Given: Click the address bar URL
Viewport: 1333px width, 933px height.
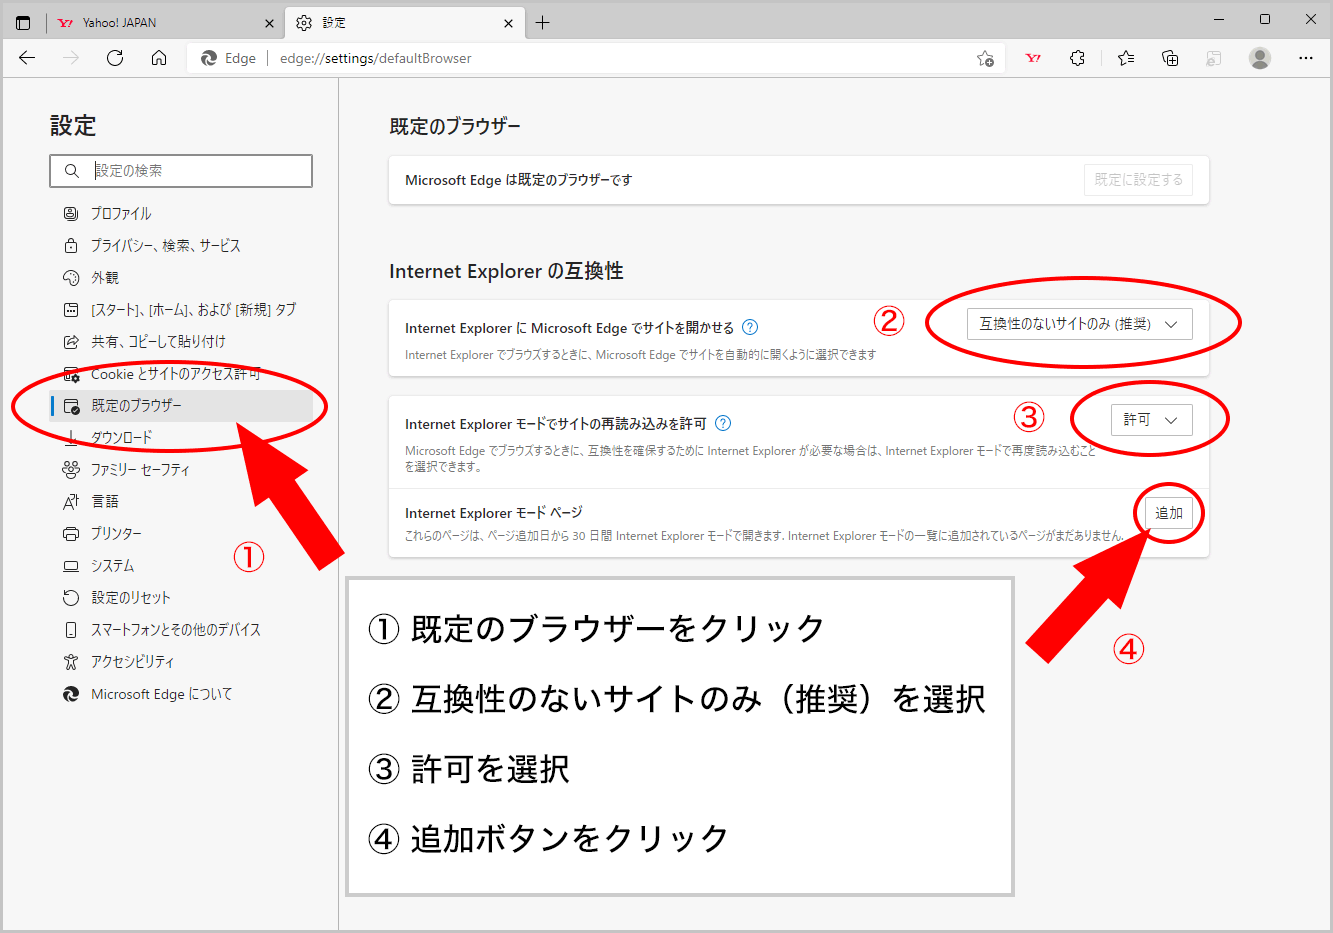Looking at the screenshot, I should tap(376, 58).
